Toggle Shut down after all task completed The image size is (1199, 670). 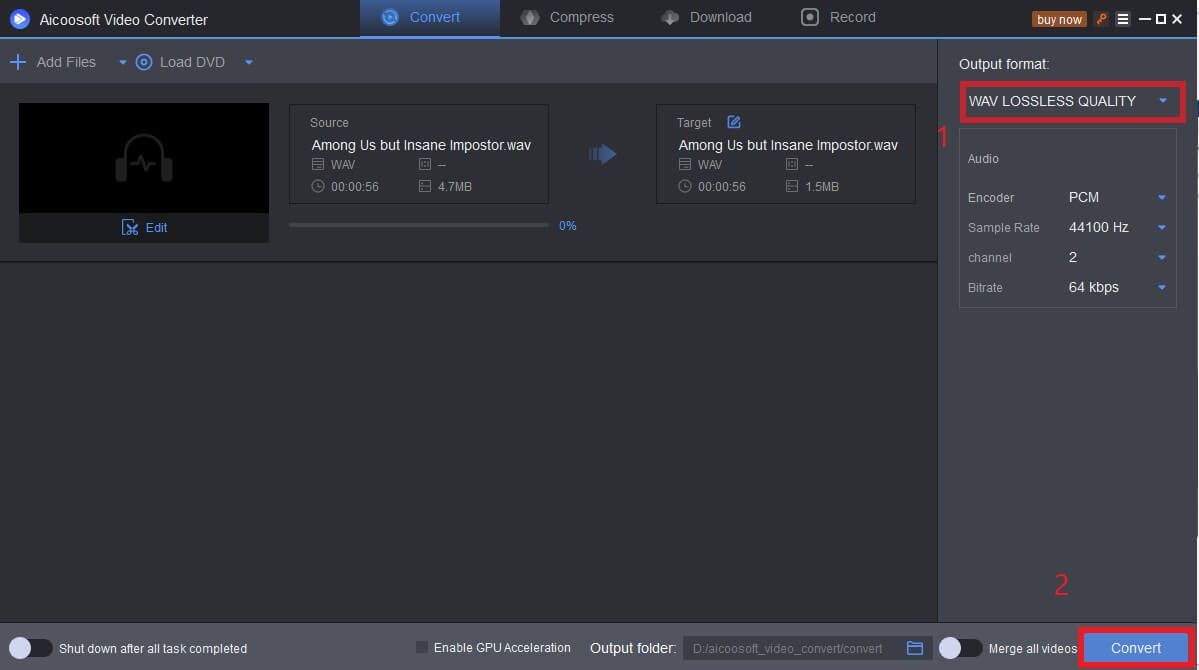30,648
